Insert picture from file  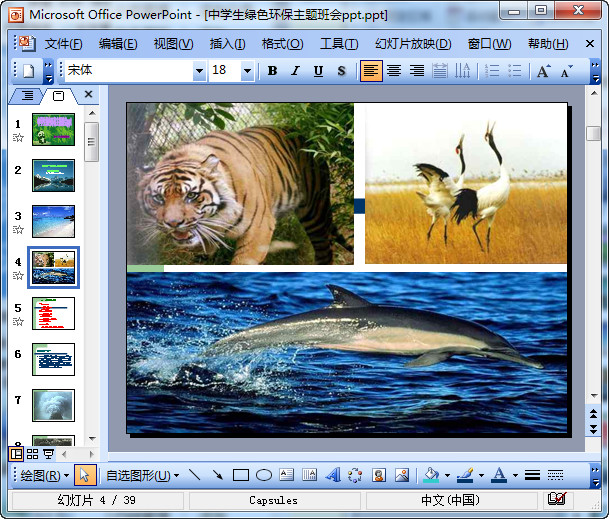[402, 475]
